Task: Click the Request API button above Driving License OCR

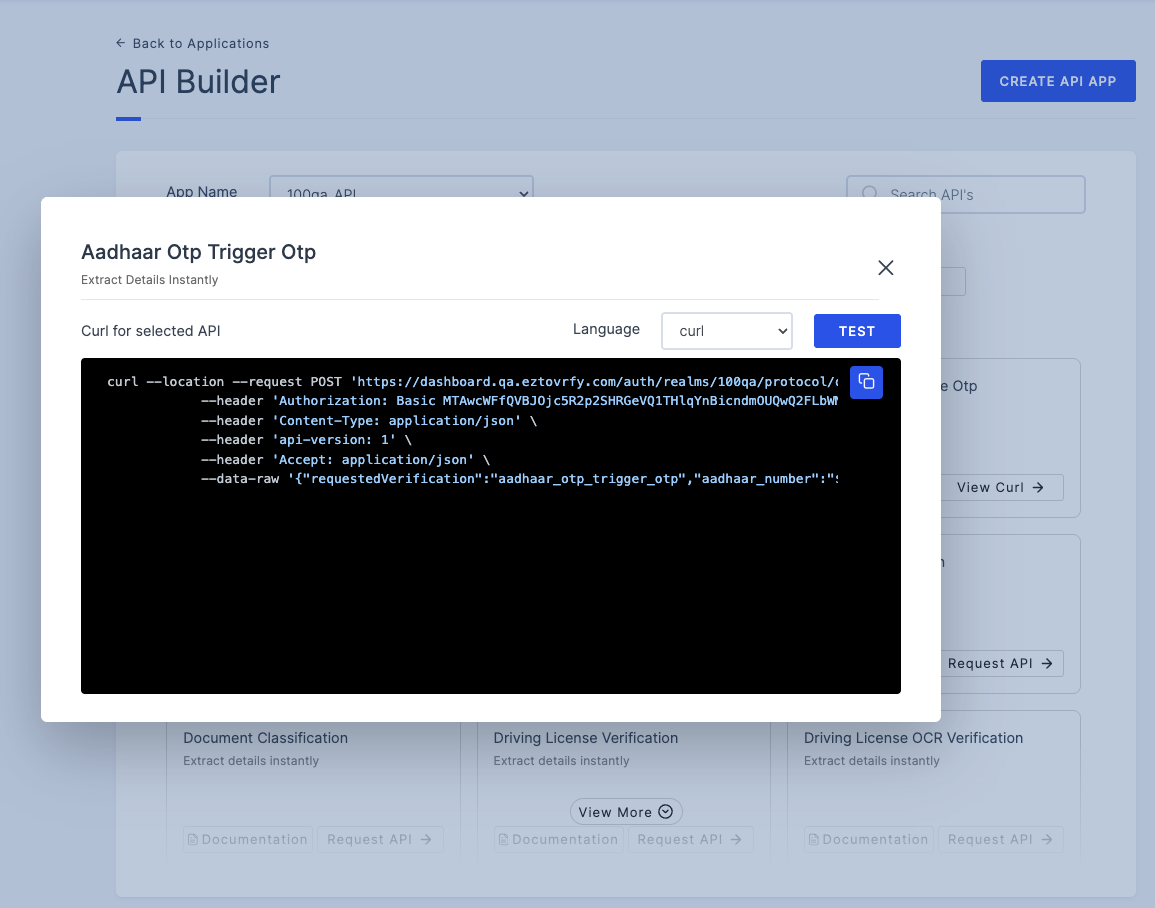Action: click(x=1000, y=663)
